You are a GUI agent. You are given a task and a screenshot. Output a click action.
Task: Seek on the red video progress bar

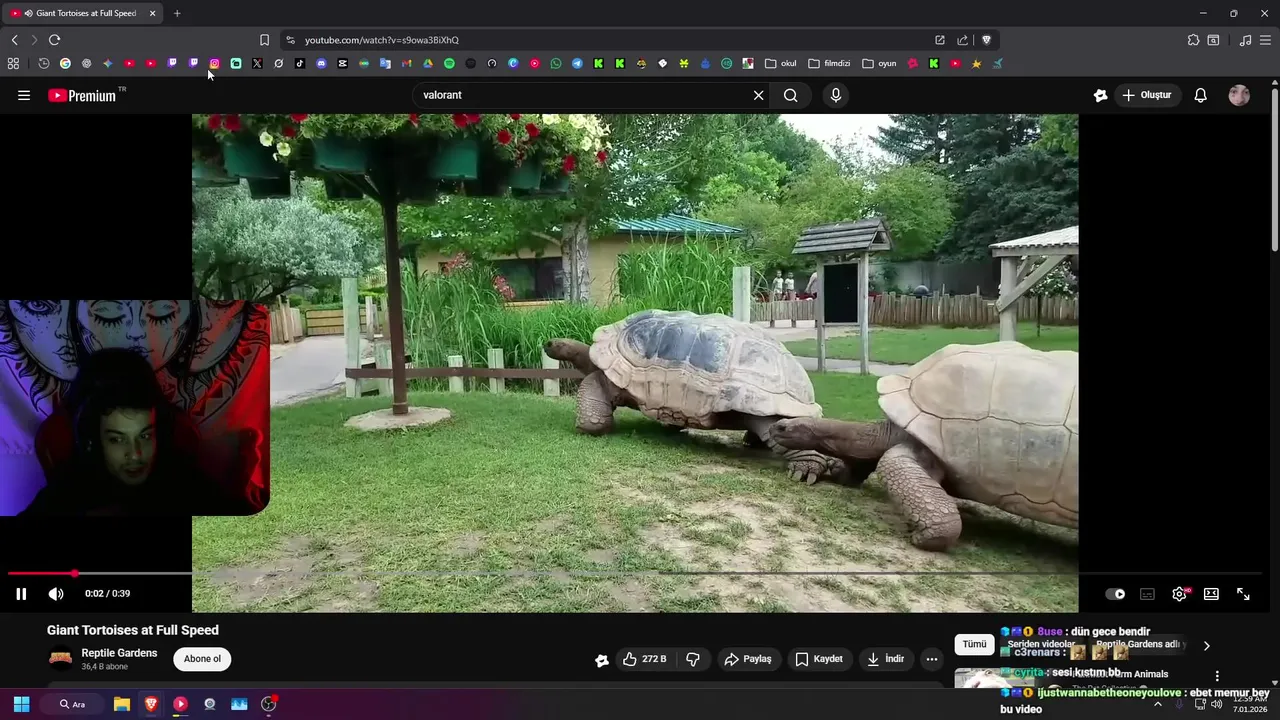click(x=41, y=573)
